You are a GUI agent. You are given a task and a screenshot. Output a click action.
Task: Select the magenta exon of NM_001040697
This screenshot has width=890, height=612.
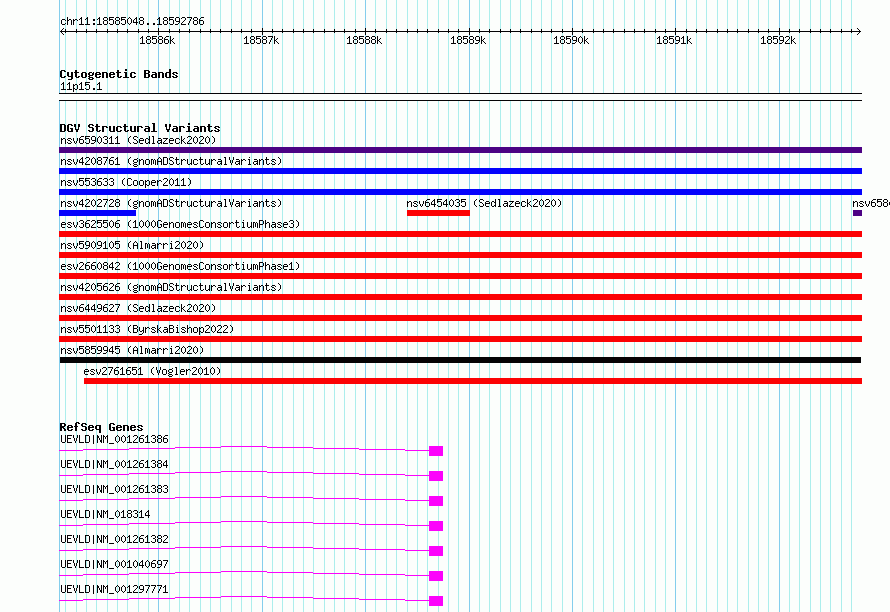tap(436, 576)
